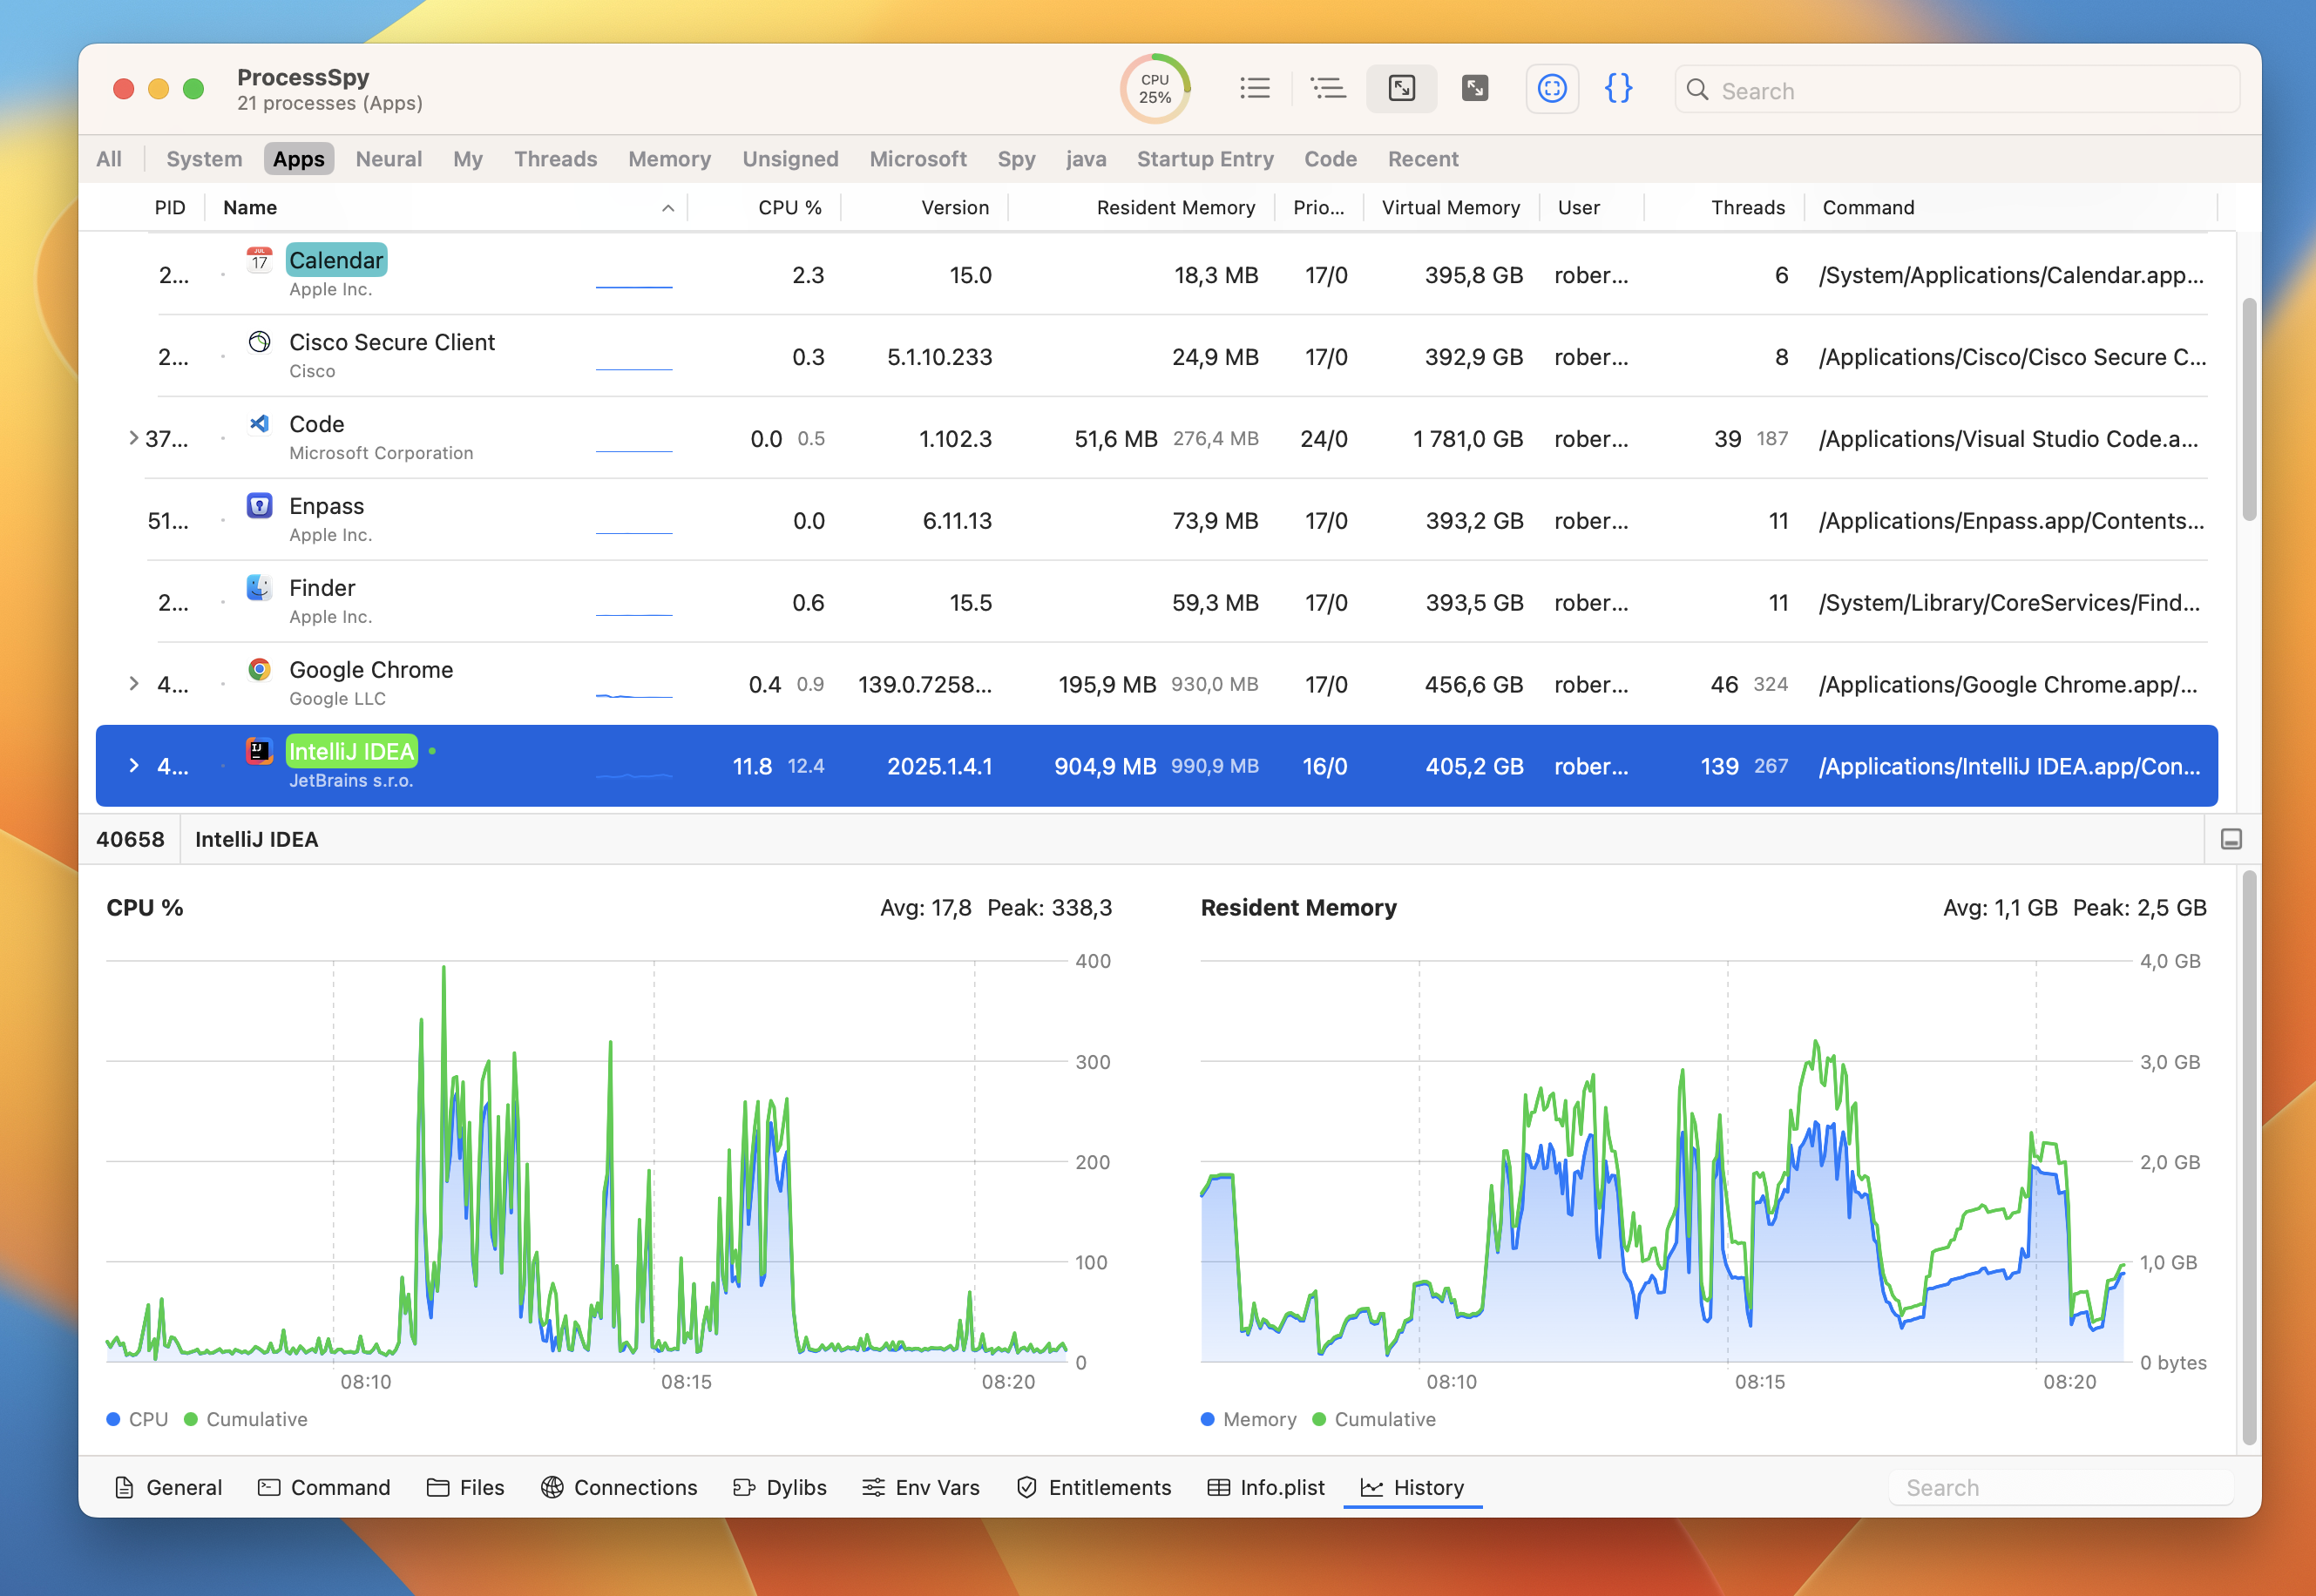2316x1596 pixels.
Task: Click the Google Chrome app icon
Action: pos(258,670)
